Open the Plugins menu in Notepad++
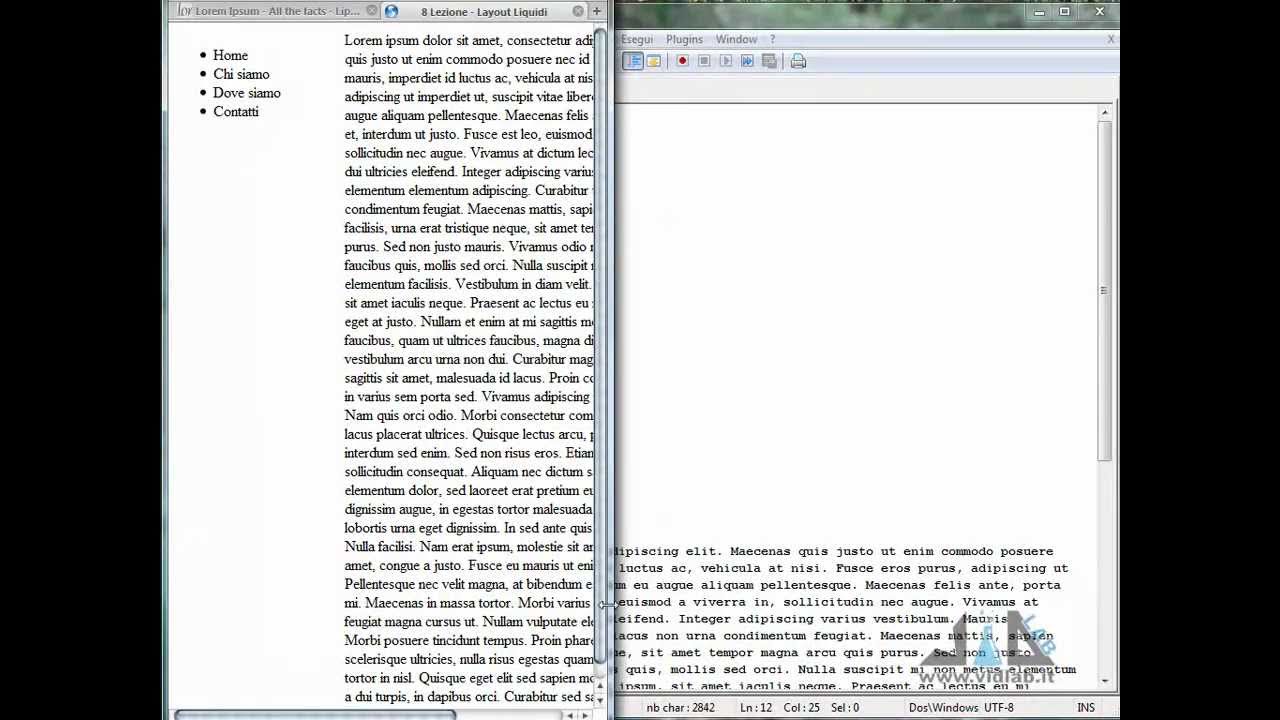 pyautogui.click(x=684, y=39)
